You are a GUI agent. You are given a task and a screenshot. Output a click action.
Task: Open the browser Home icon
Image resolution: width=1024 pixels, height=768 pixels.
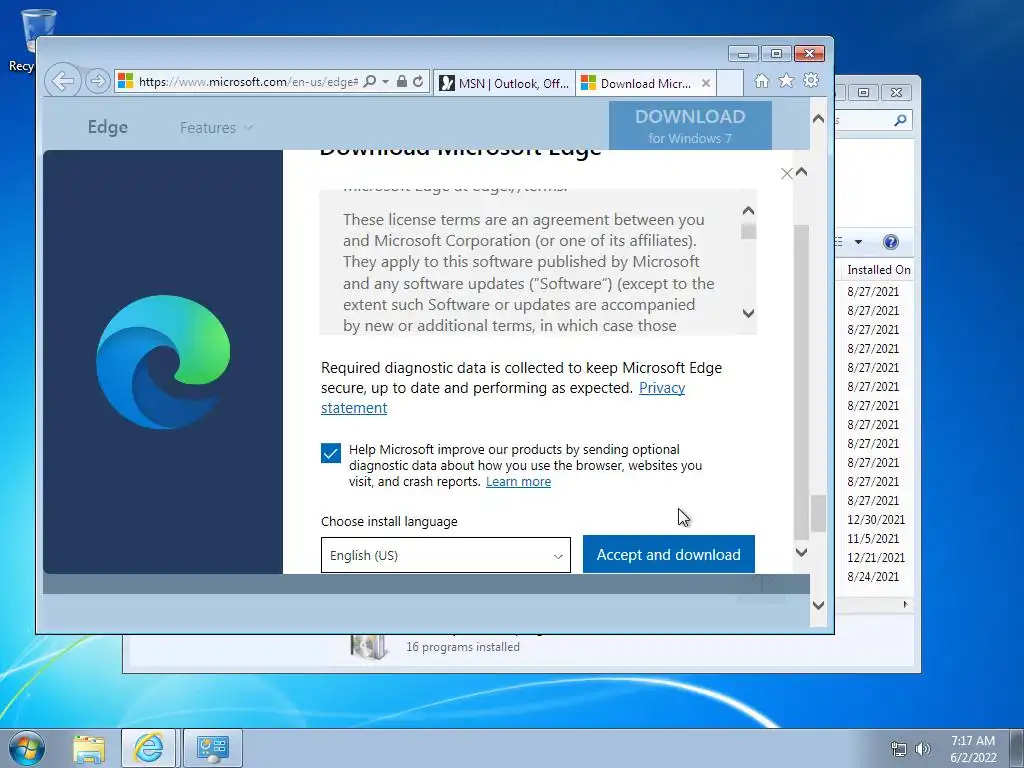761,80
